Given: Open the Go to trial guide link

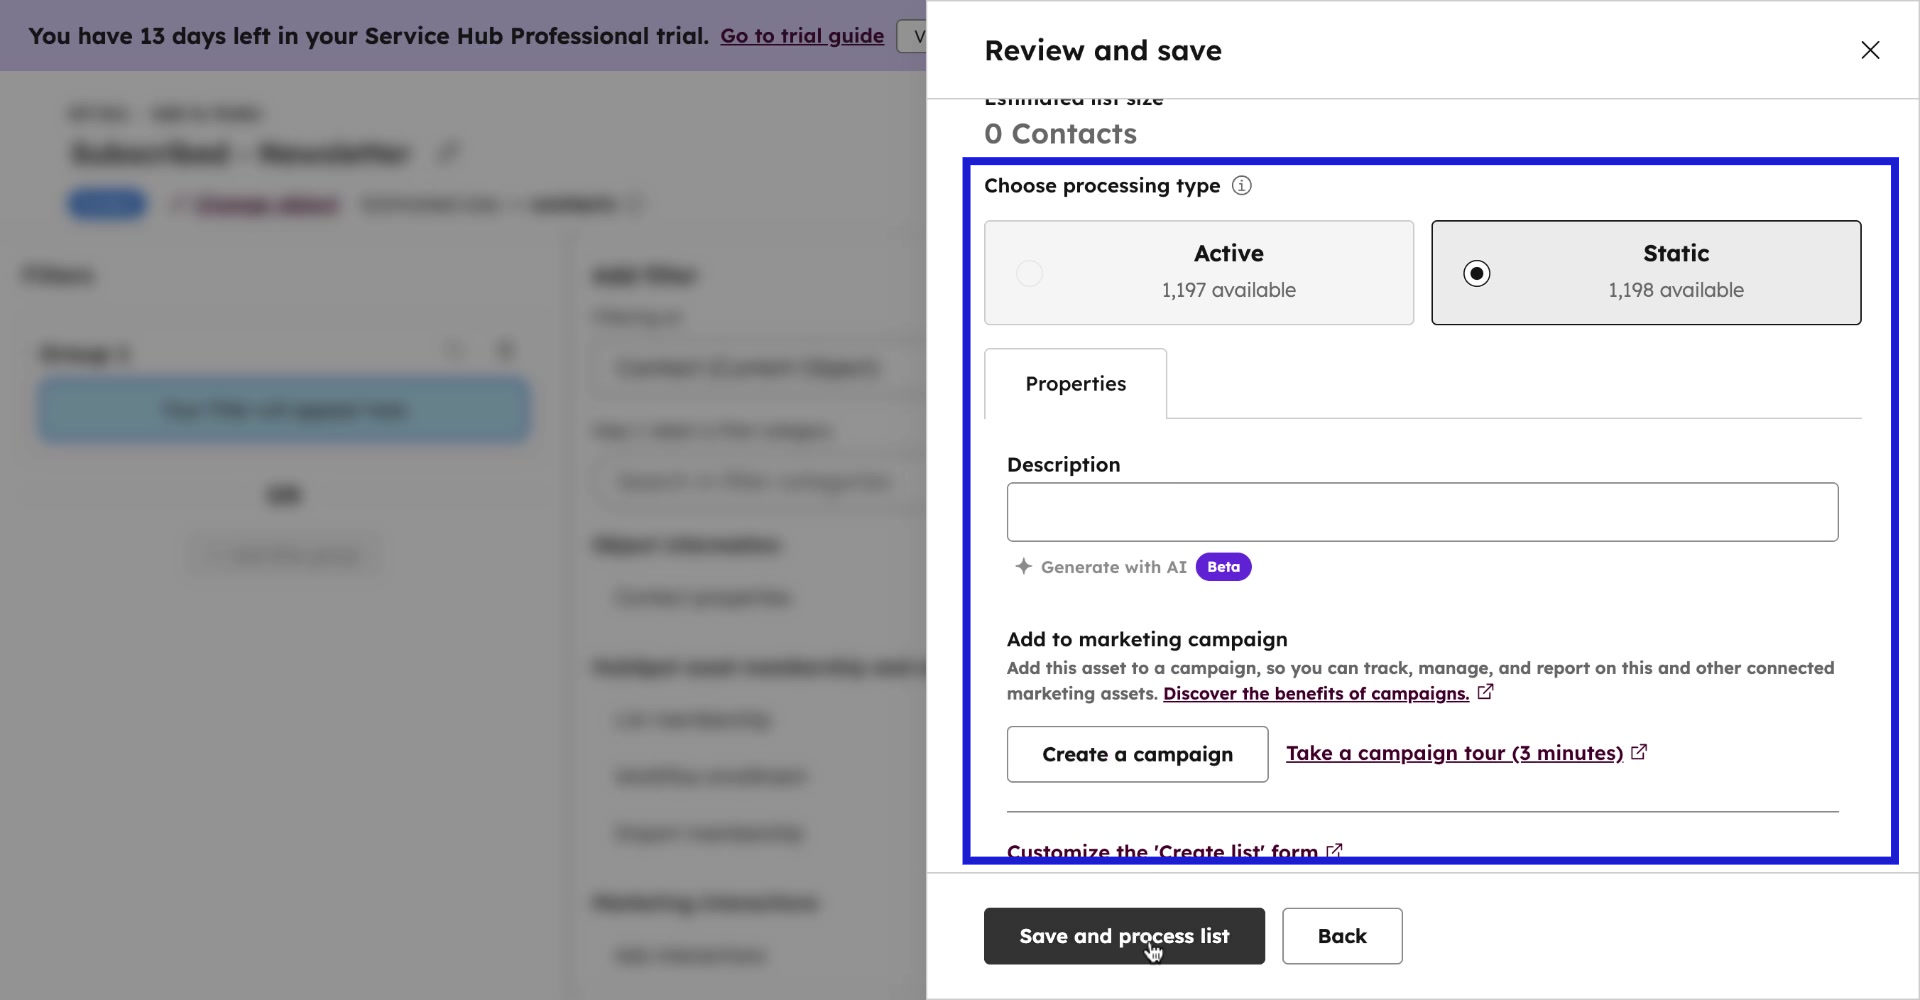Looking at the screenshot, I should pos(801,36).
